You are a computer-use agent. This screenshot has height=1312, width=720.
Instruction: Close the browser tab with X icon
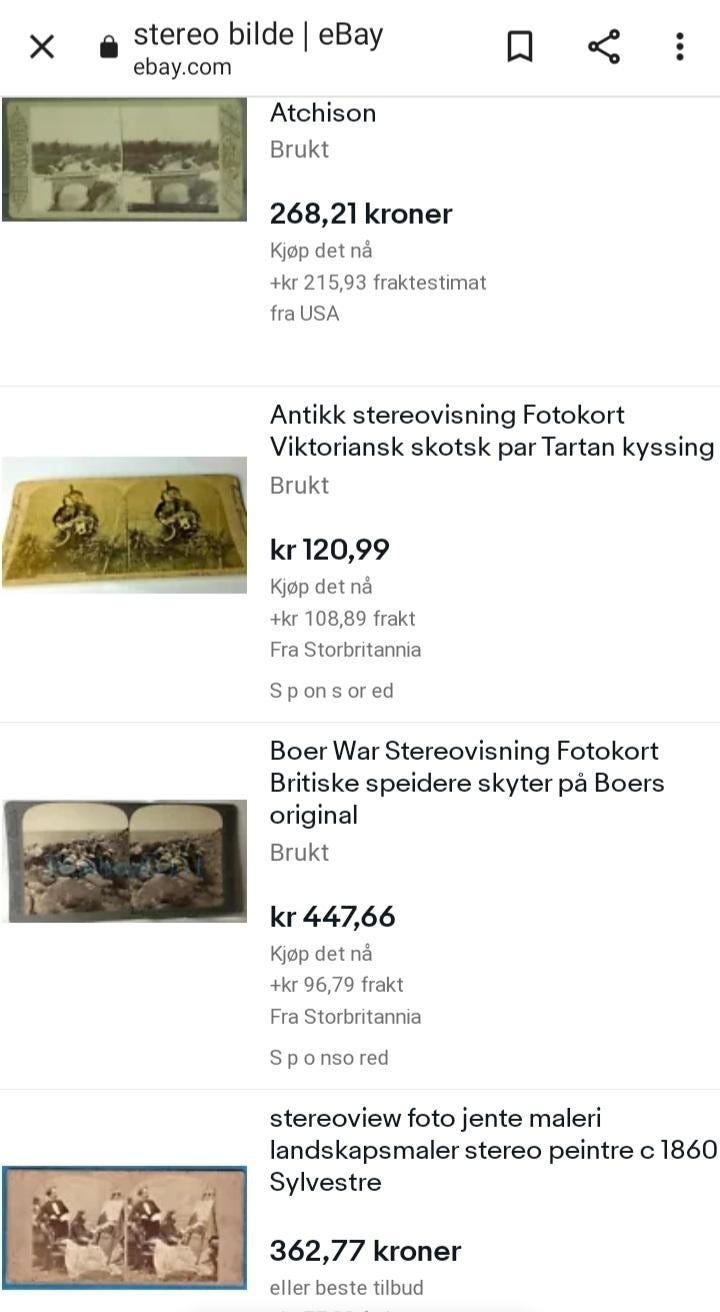click(42, 47)
